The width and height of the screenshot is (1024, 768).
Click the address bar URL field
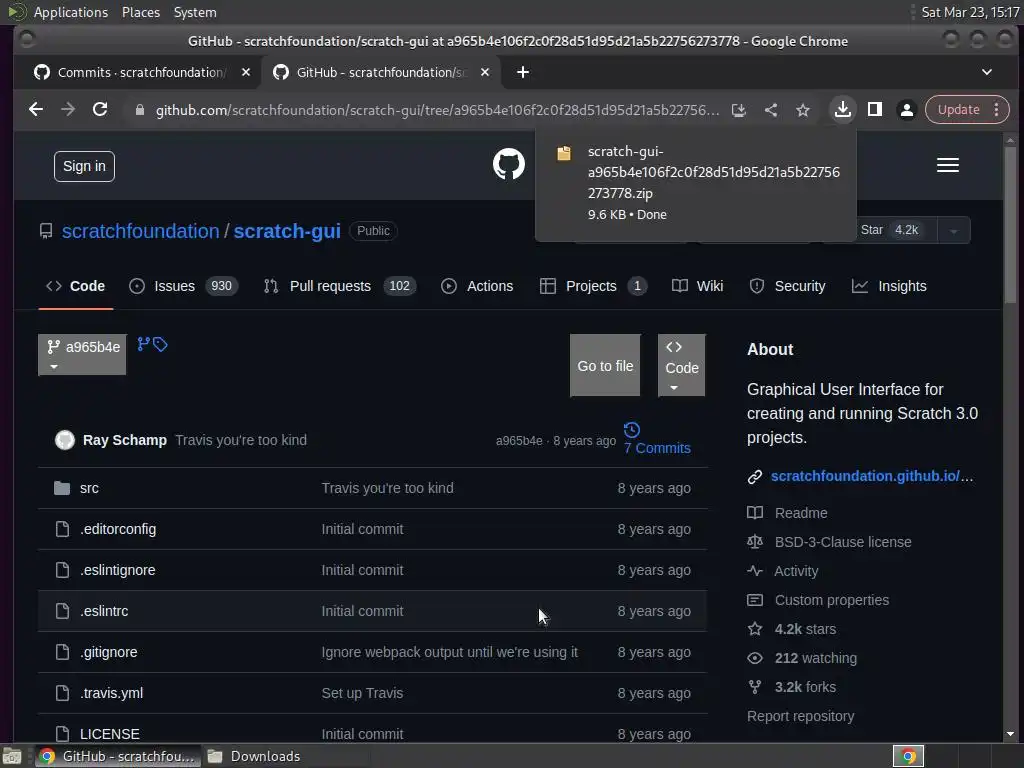(x=437, y=110)
